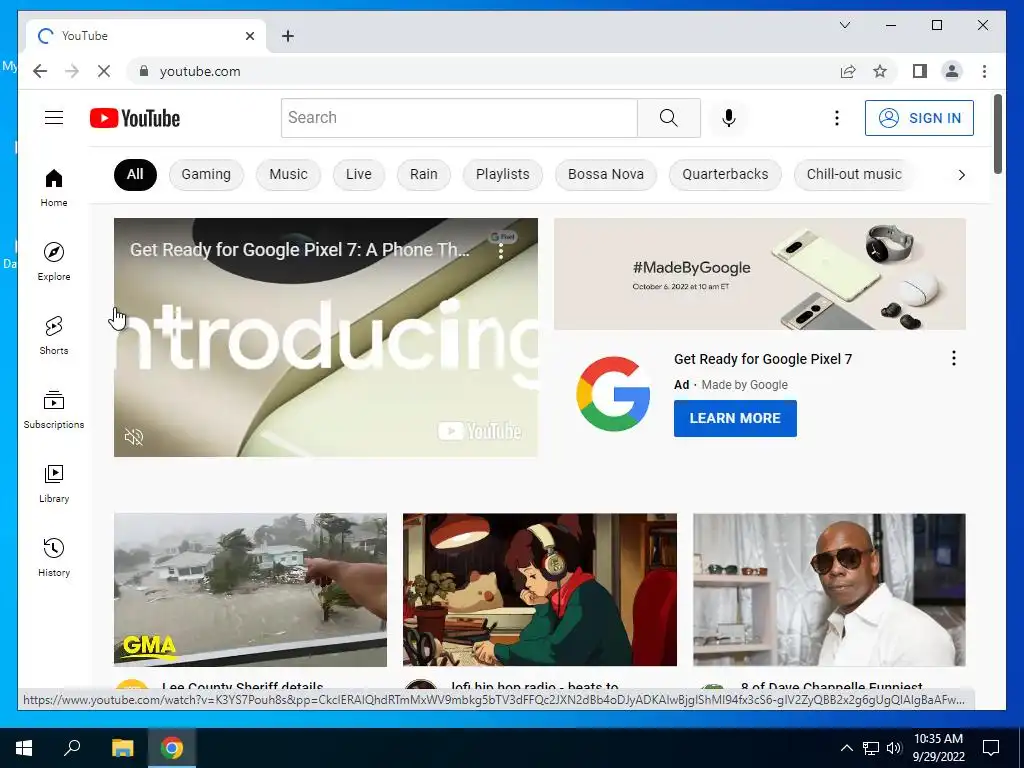Image resolution: width=1024 pixels, height=768 pixels.
Task: Show more category chips with arrow
Action: coord(961,174)
